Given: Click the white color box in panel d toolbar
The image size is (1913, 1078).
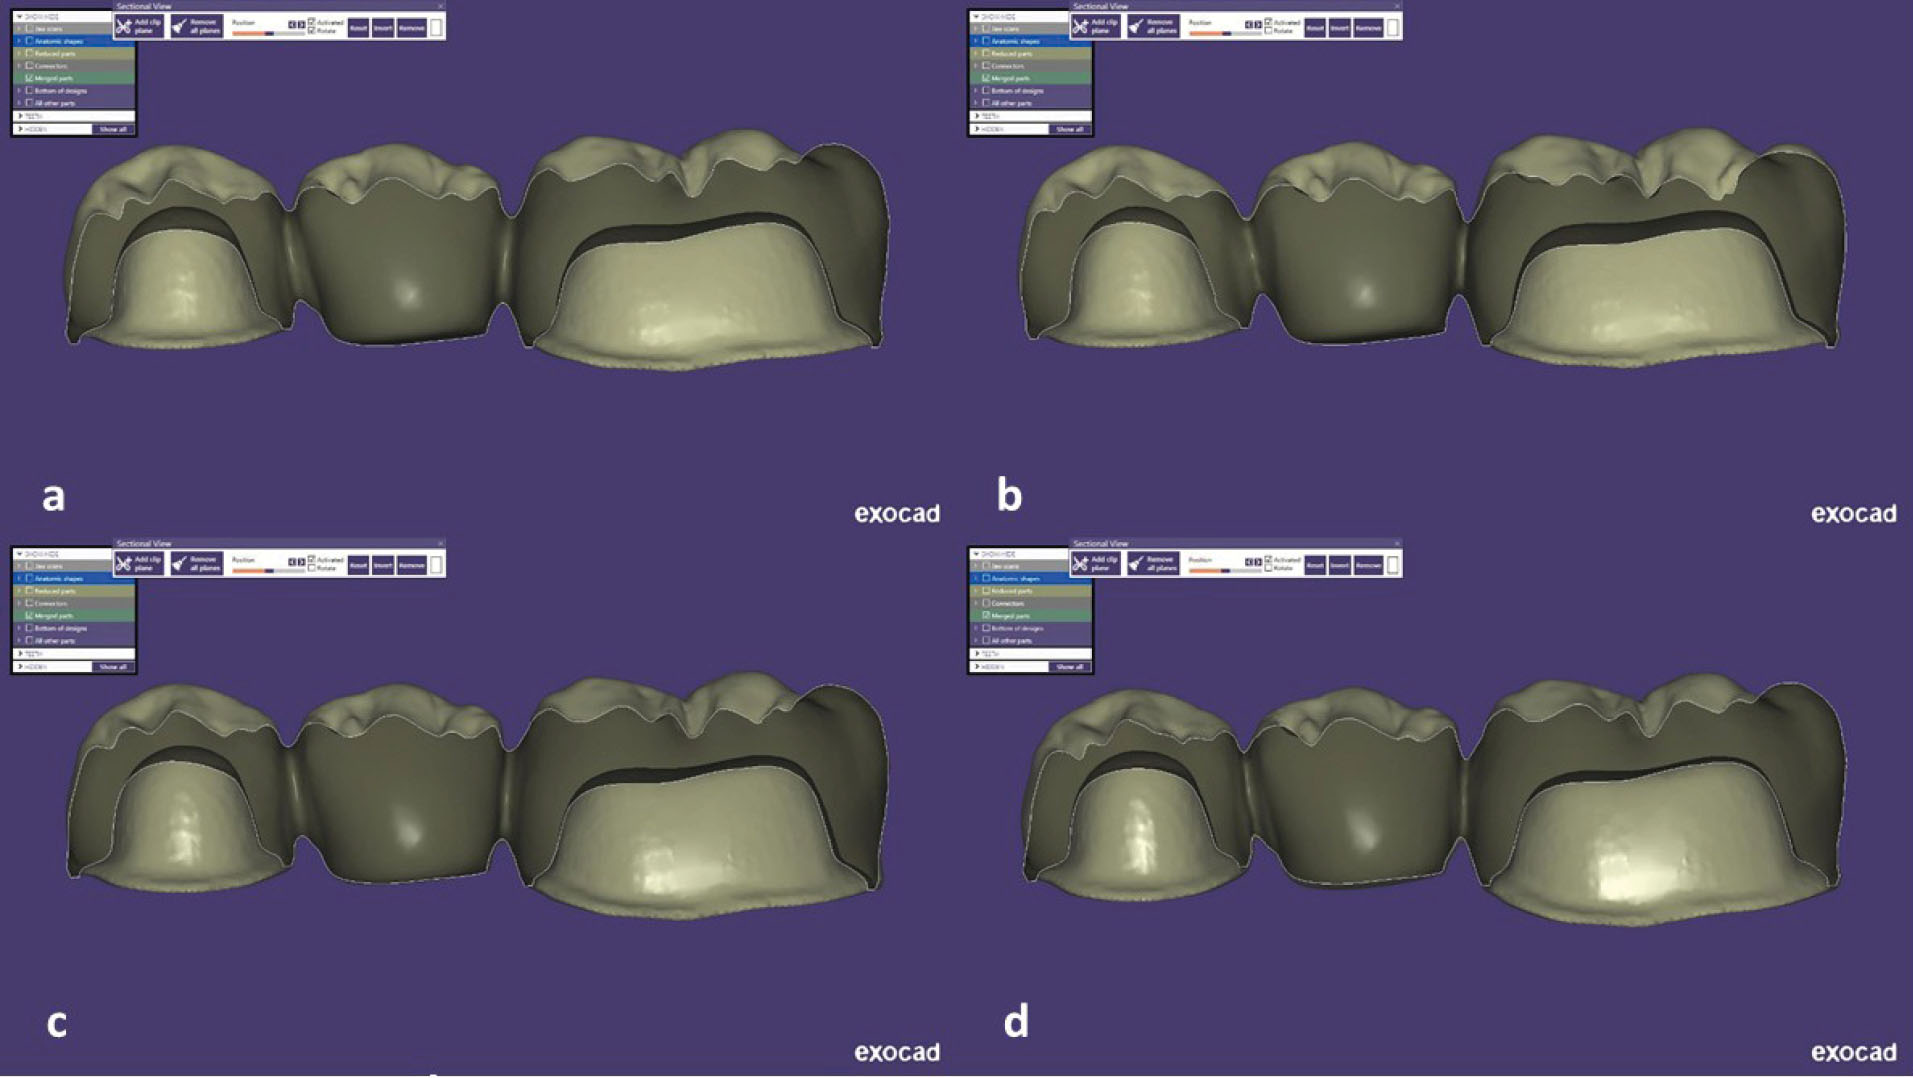Looking at the screenshot, I should tap(1393, 566).
